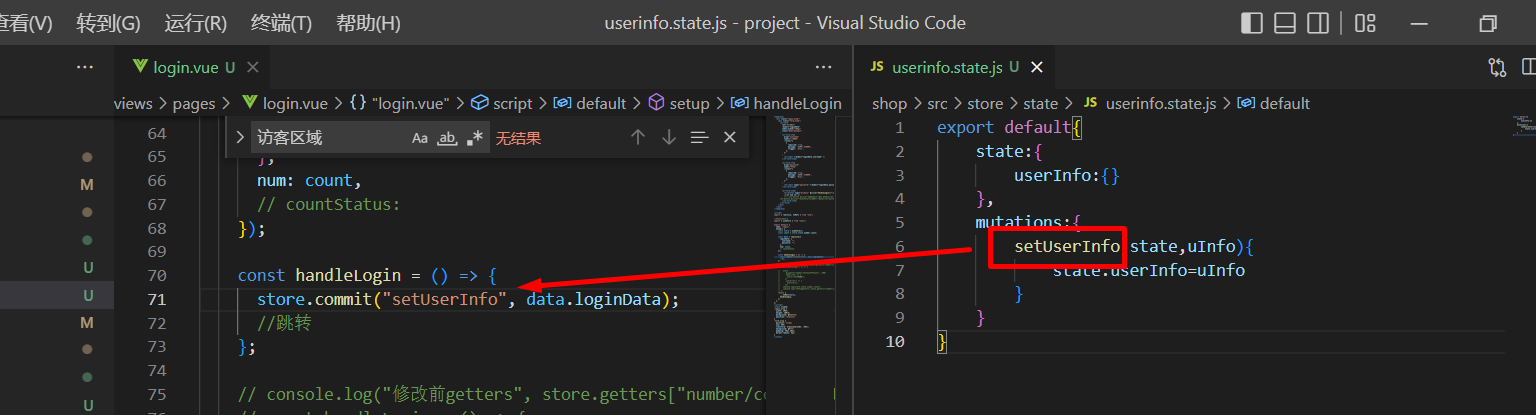Toggle secondary side bar layout icon
This screenshot has height=415, width=1536.
tap(1318, 23)
